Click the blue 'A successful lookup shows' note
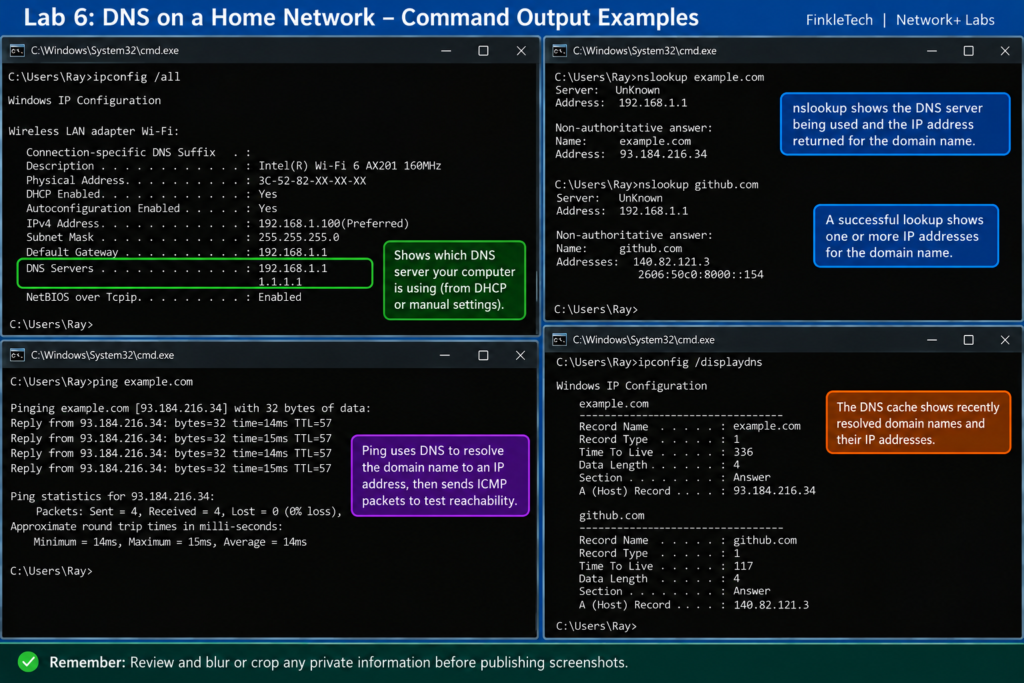The width and height of the screenshot is (1024, 683). (906, 236)
